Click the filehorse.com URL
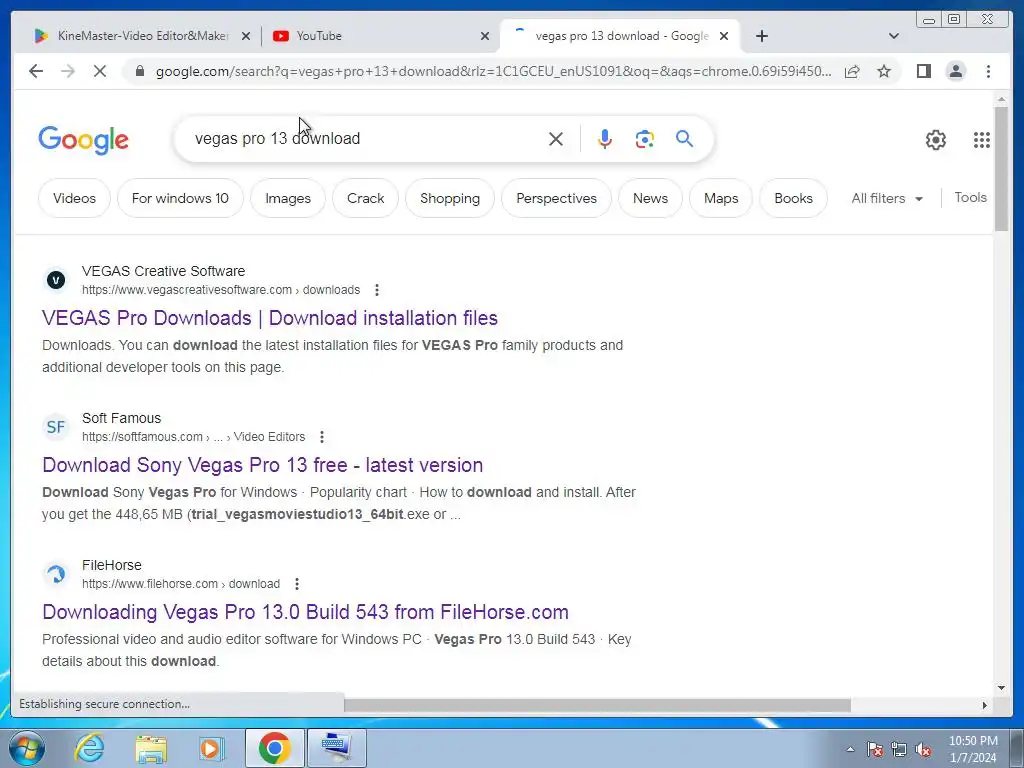 [x=181, y=584]
